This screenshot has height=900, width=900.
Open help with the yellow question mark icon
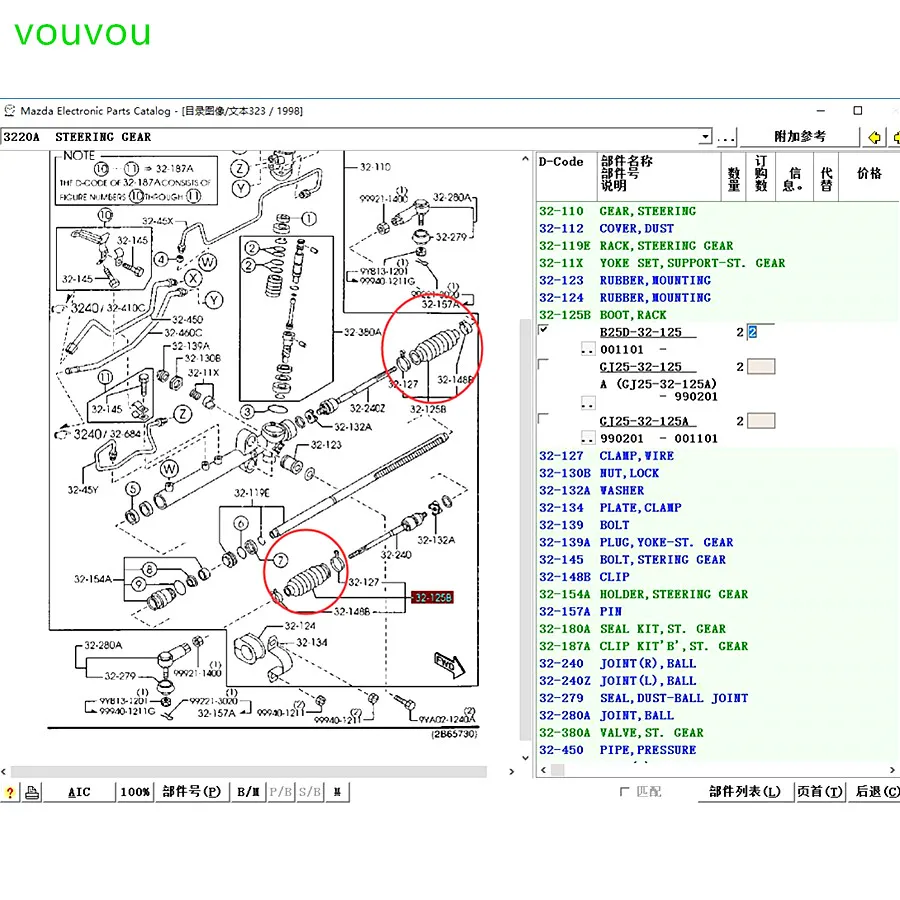pyautogui.click(x=10, y=793)
